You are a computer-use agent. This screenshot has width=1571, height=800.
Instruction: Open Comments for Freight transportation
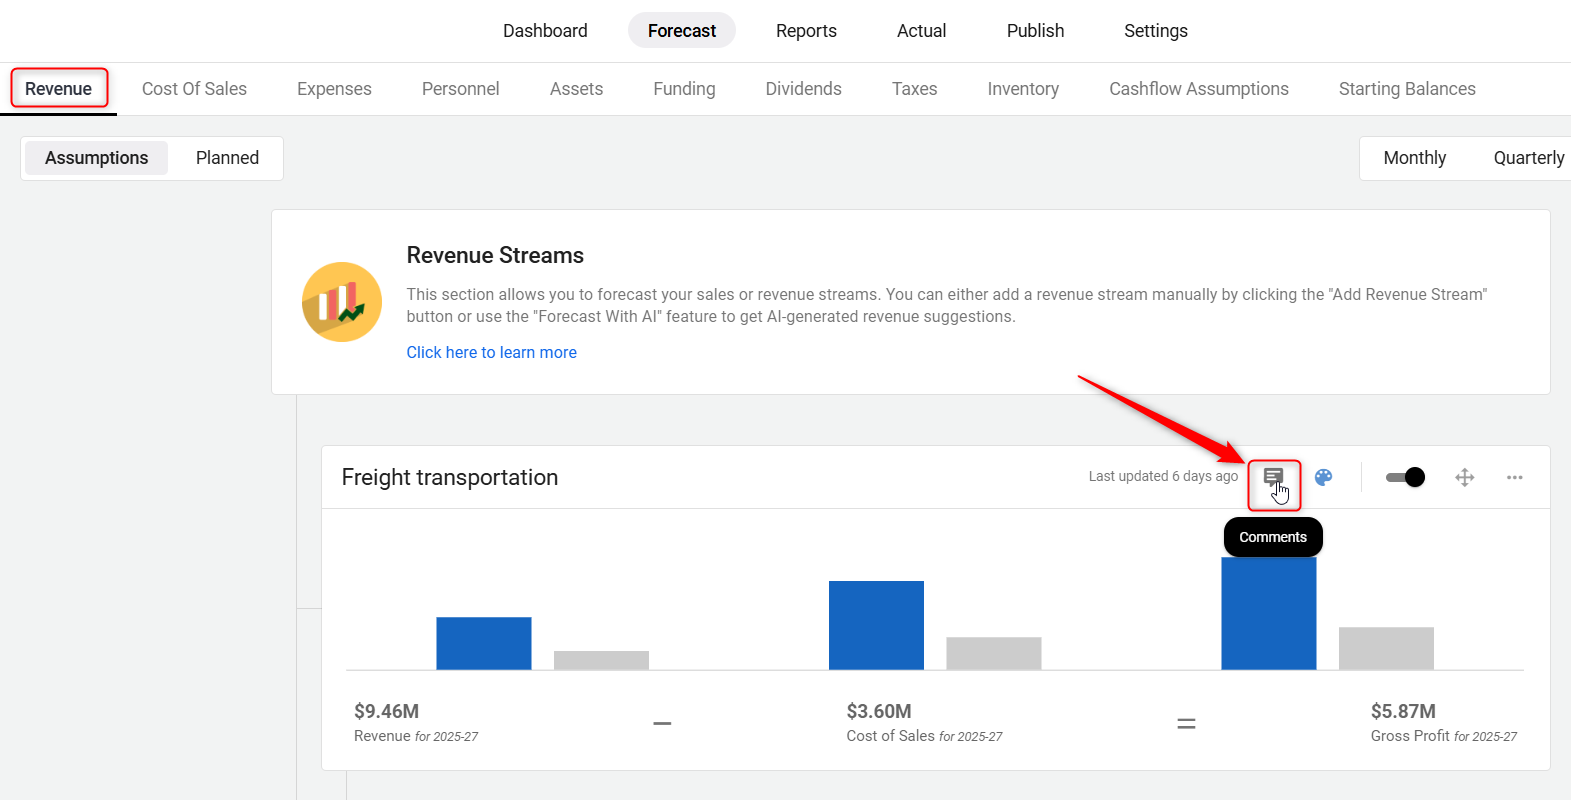(1273, 477)
